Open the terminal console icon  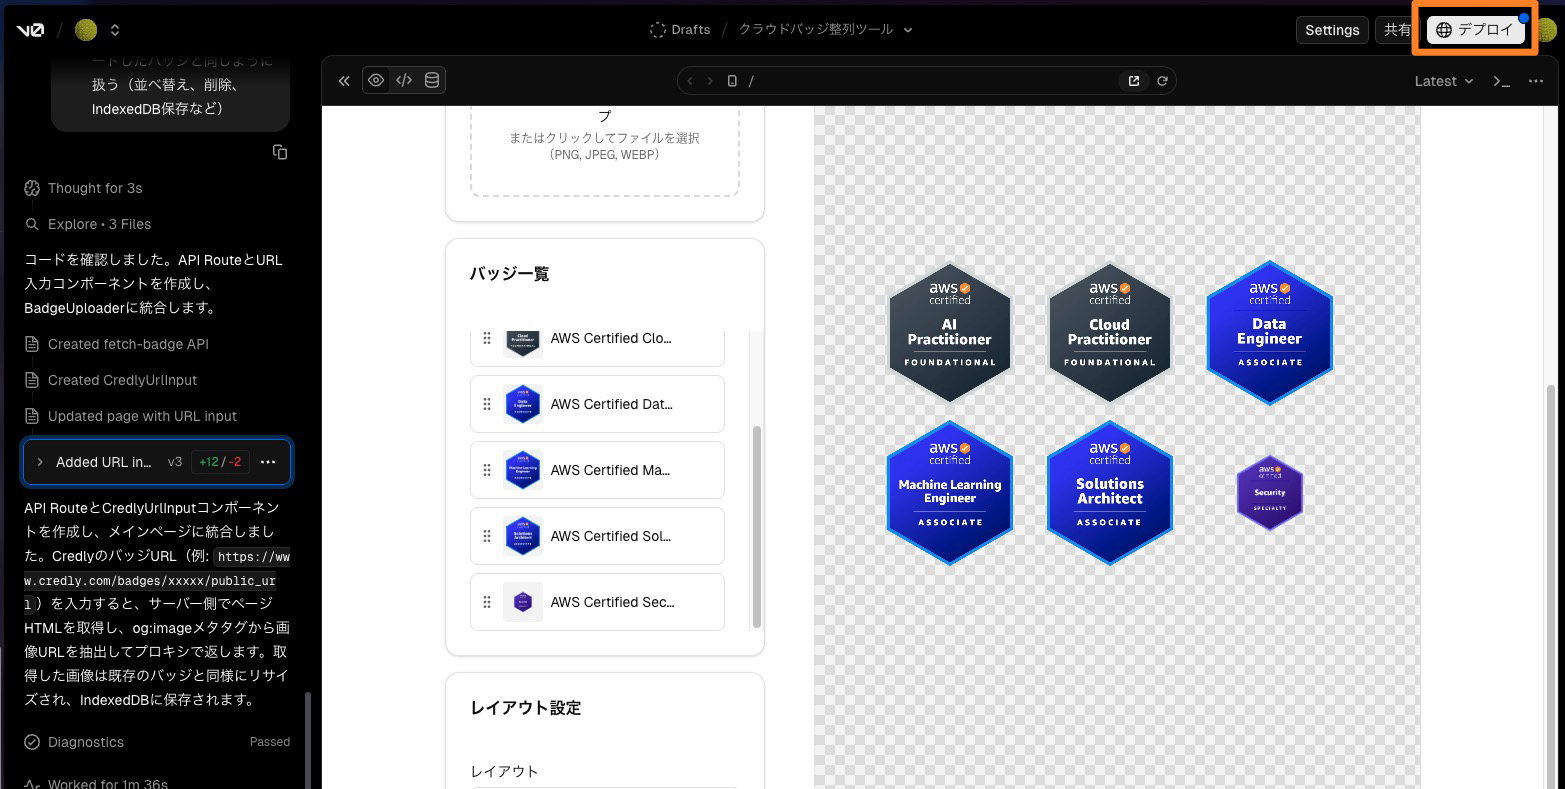click(x=1501, y=81)
